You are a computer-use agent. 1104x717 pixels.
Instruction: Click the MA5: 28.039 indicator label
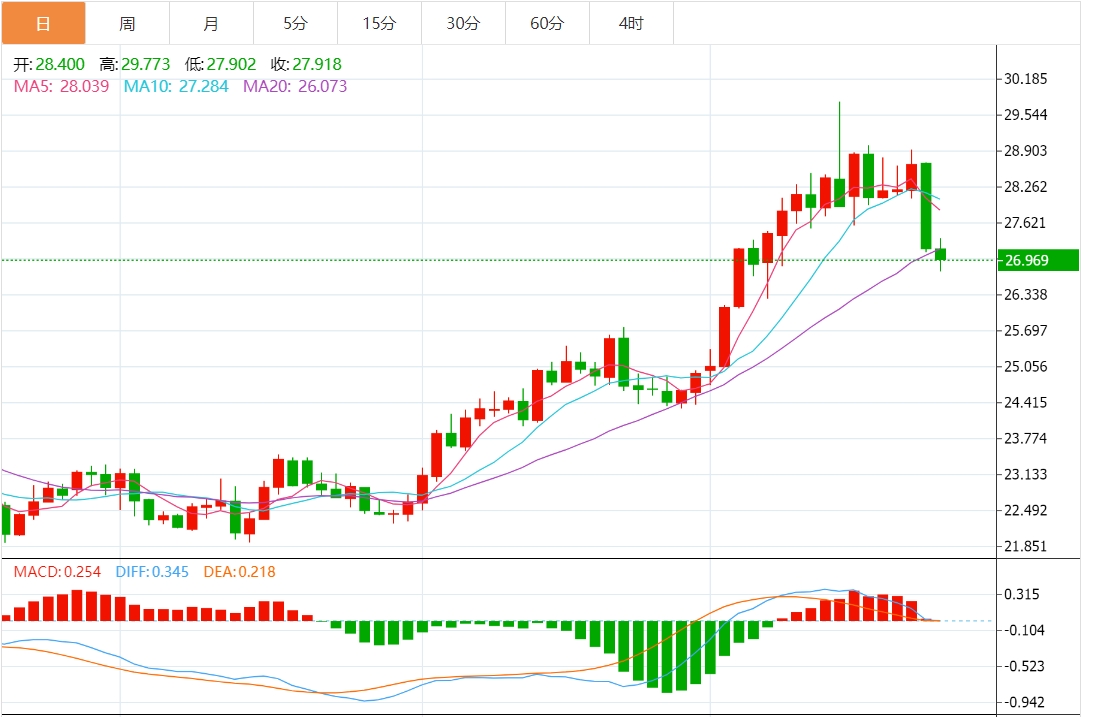[x=61, y=86]
